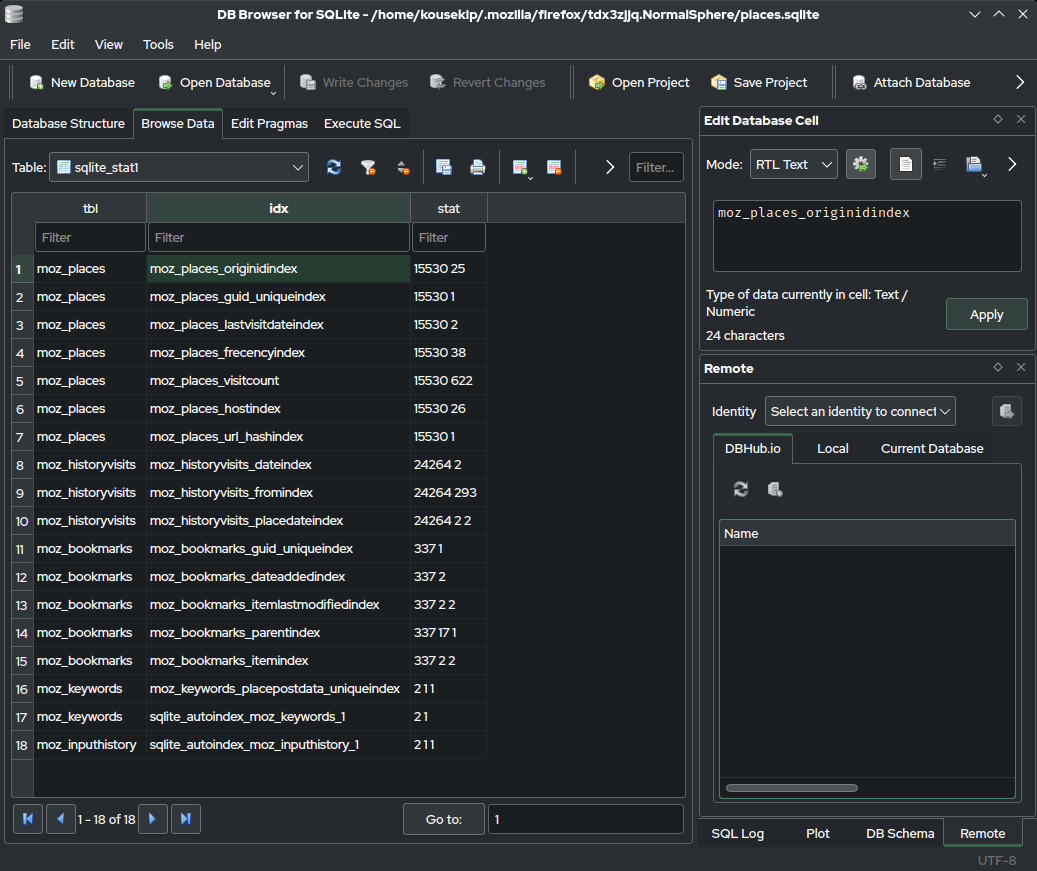
Task: Save the table as currently displayed
Action: [444, 167]
